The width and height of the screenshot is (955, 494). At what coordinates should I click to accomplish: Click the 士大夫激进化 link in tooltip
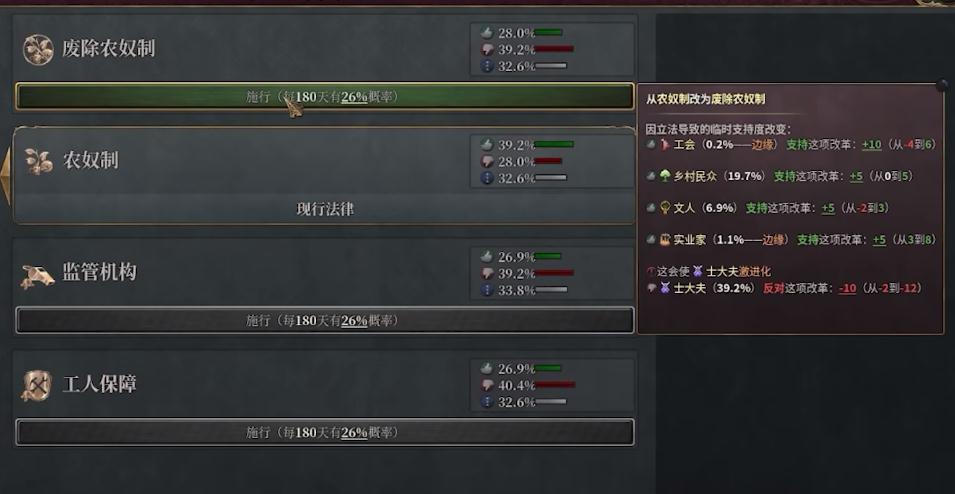pos(738,272)
